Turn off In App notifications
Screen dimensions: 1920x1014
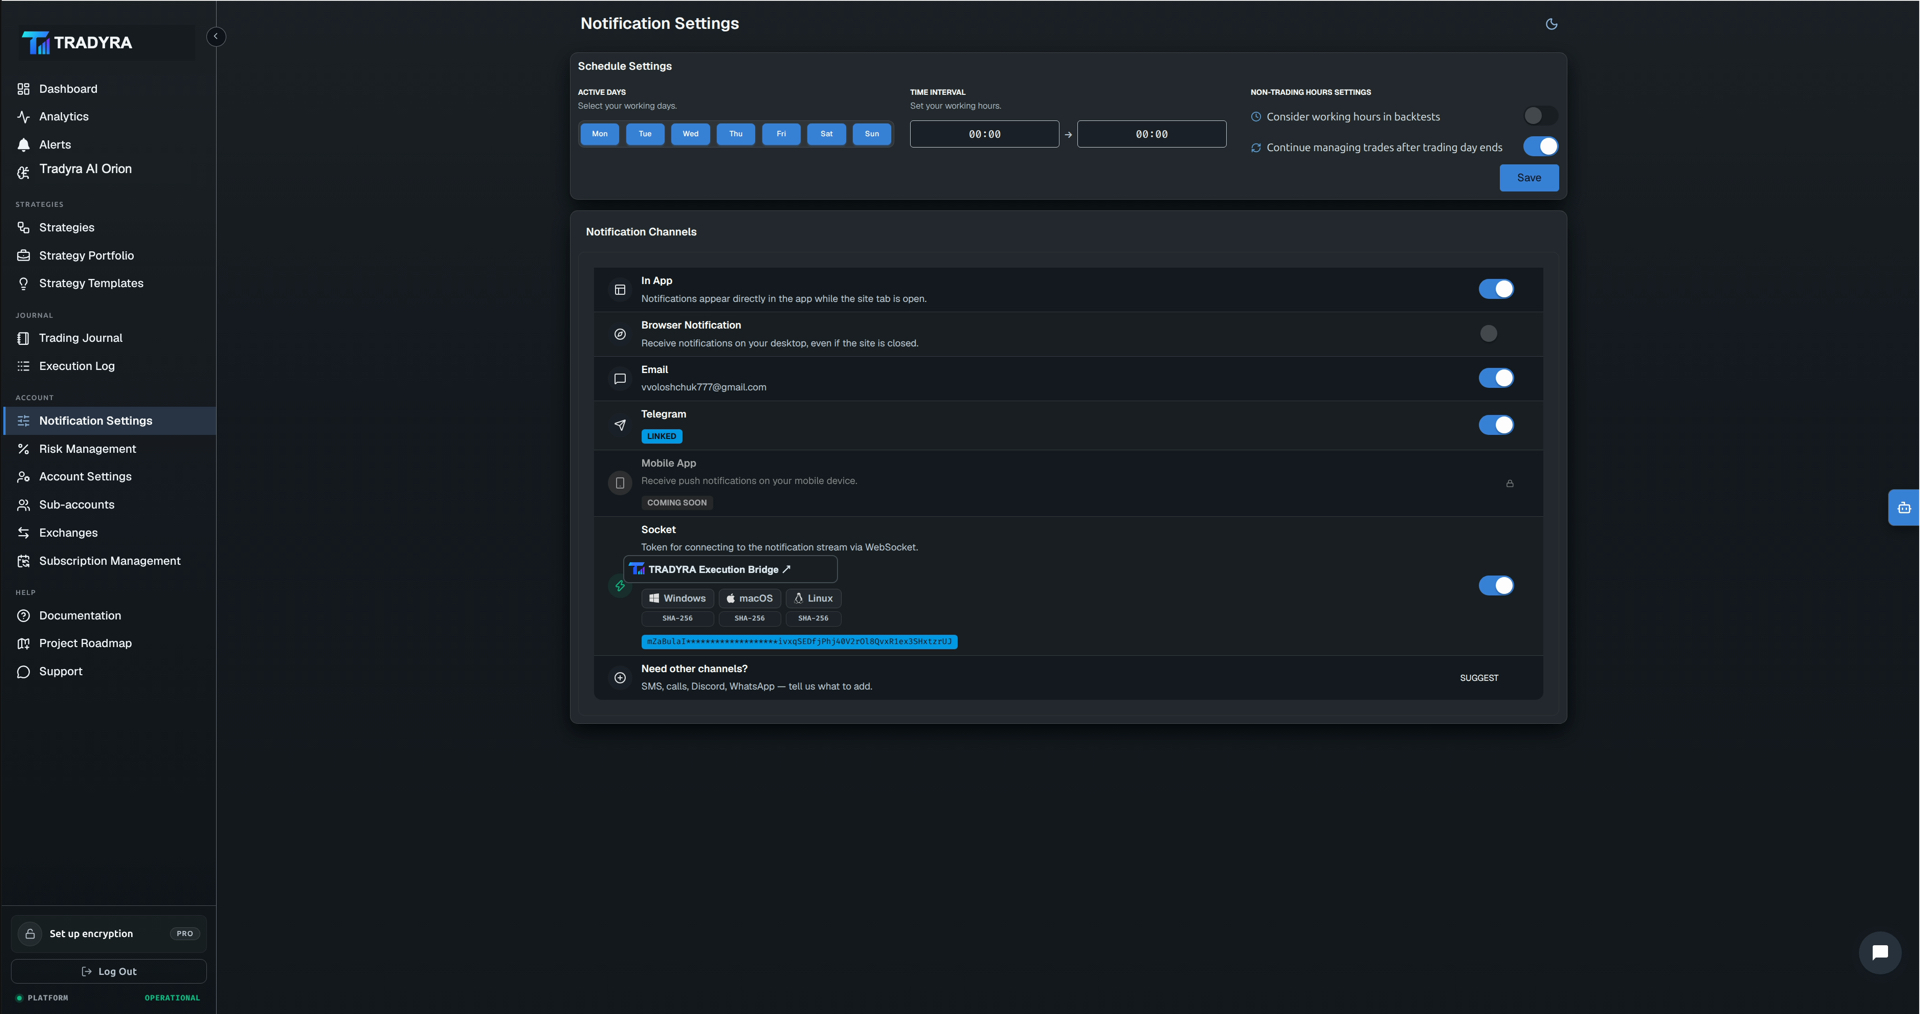(1496, 289)
